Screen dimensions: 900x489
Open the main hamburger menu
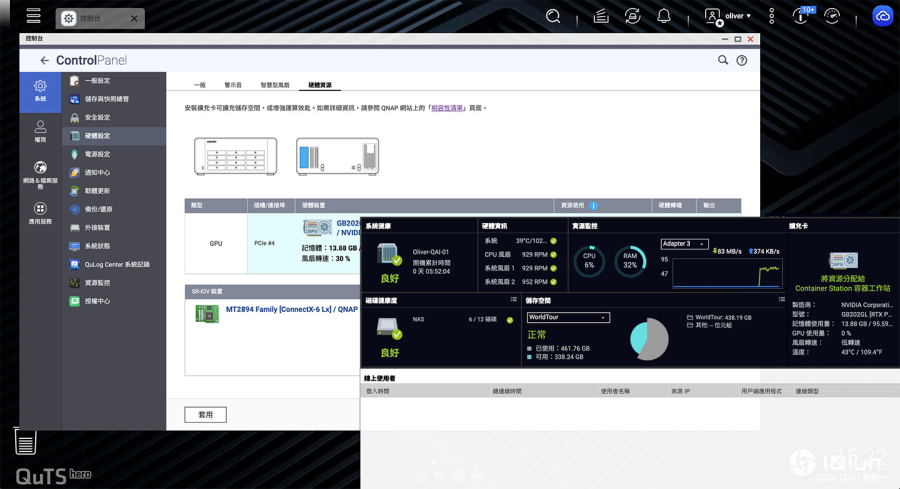click(34, 17)
